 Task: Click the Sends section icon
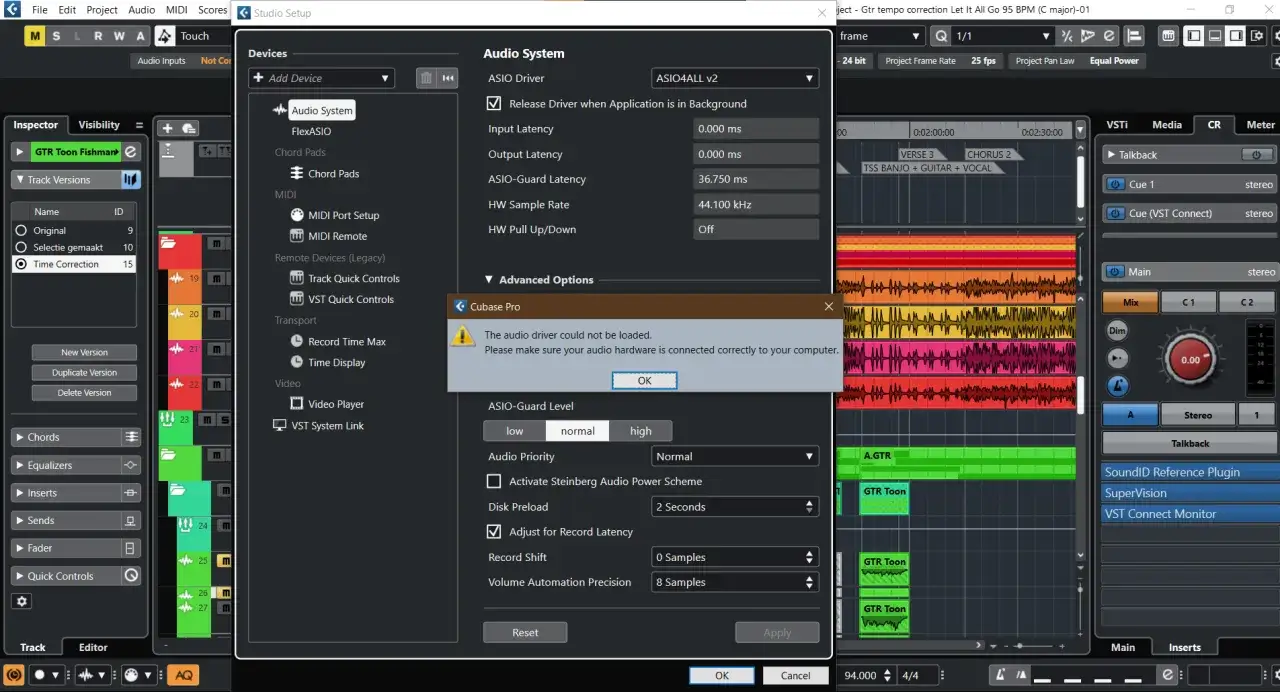pos(131,520)
